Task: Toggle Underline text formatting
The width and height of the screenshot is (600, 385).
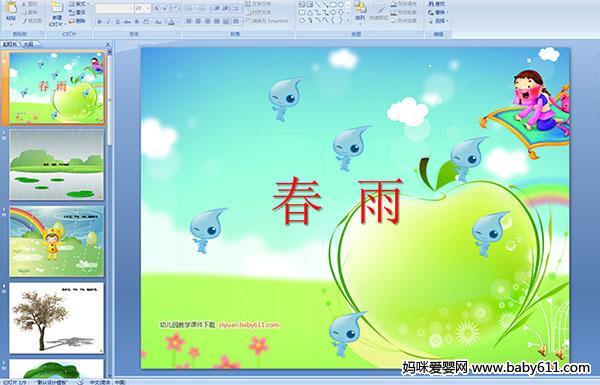Action: [117, 22]
